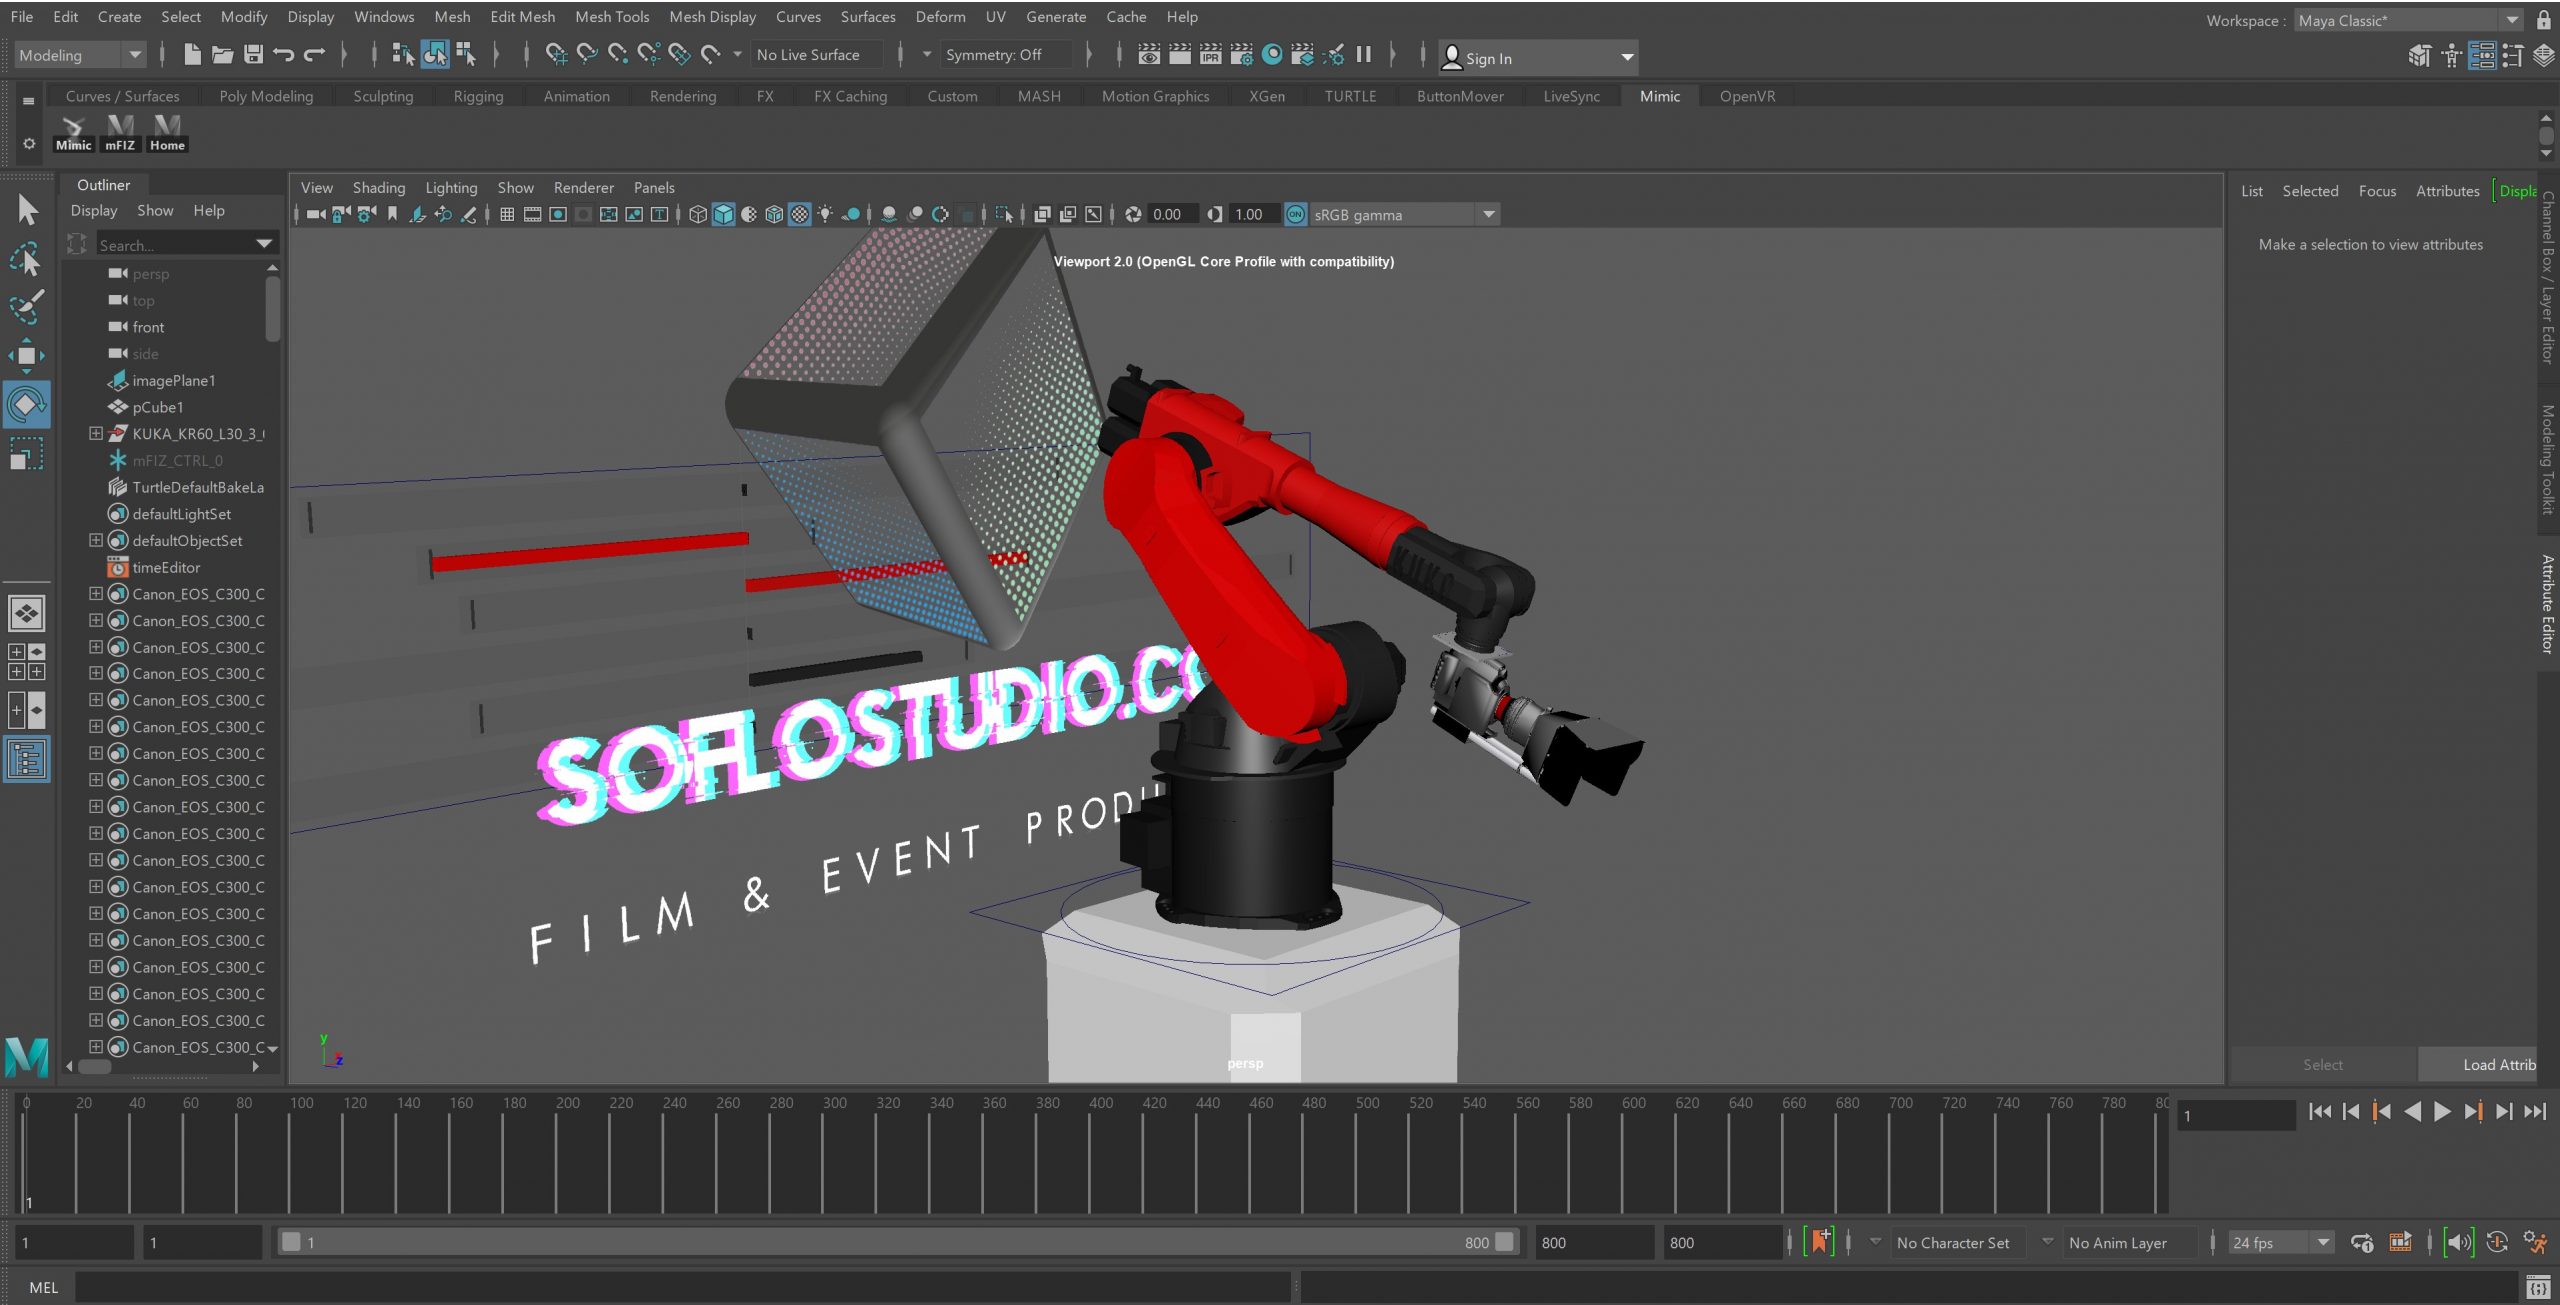
Task: Toggle color management ON button
Action: pos(1295,215)
